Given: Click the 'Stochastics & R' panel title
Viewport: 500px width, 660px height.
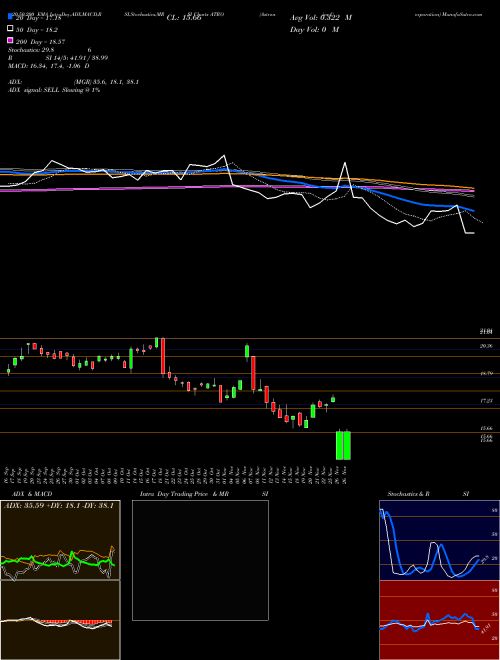Looking at the screenshot, I should click(x=408, y=494).
